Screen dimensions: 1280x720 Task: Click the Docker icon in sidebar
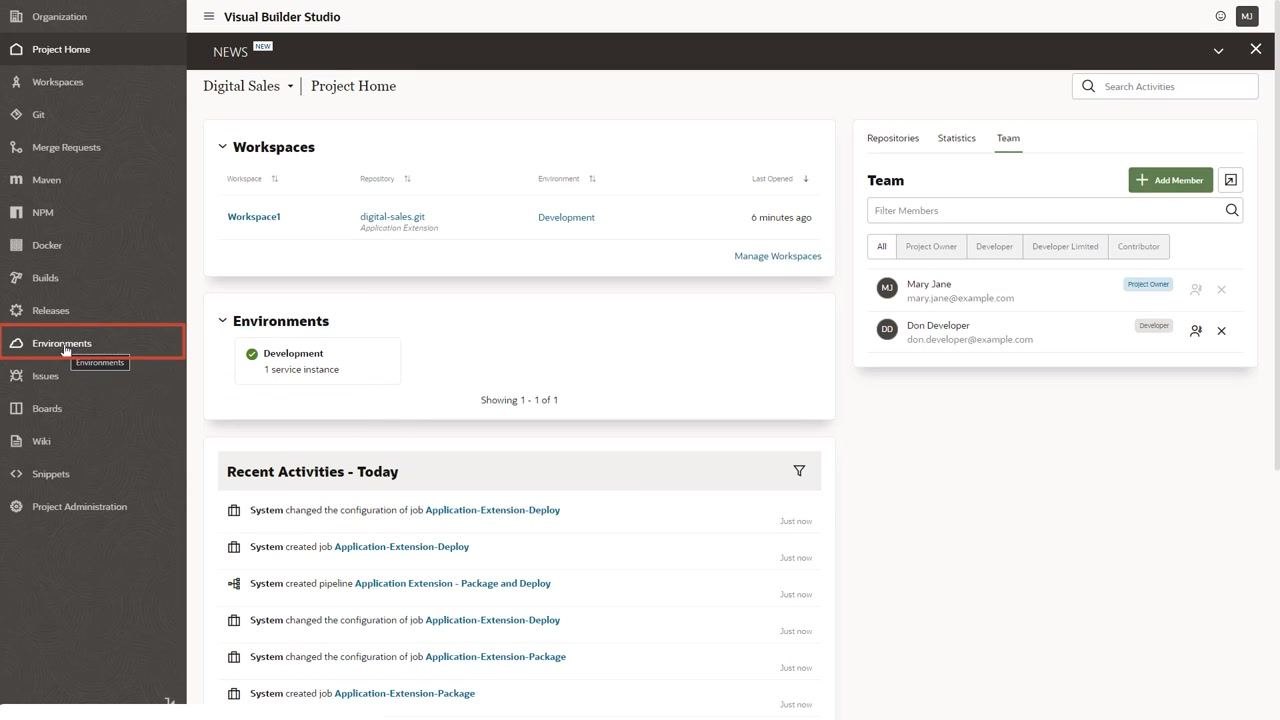click(16, 245)
